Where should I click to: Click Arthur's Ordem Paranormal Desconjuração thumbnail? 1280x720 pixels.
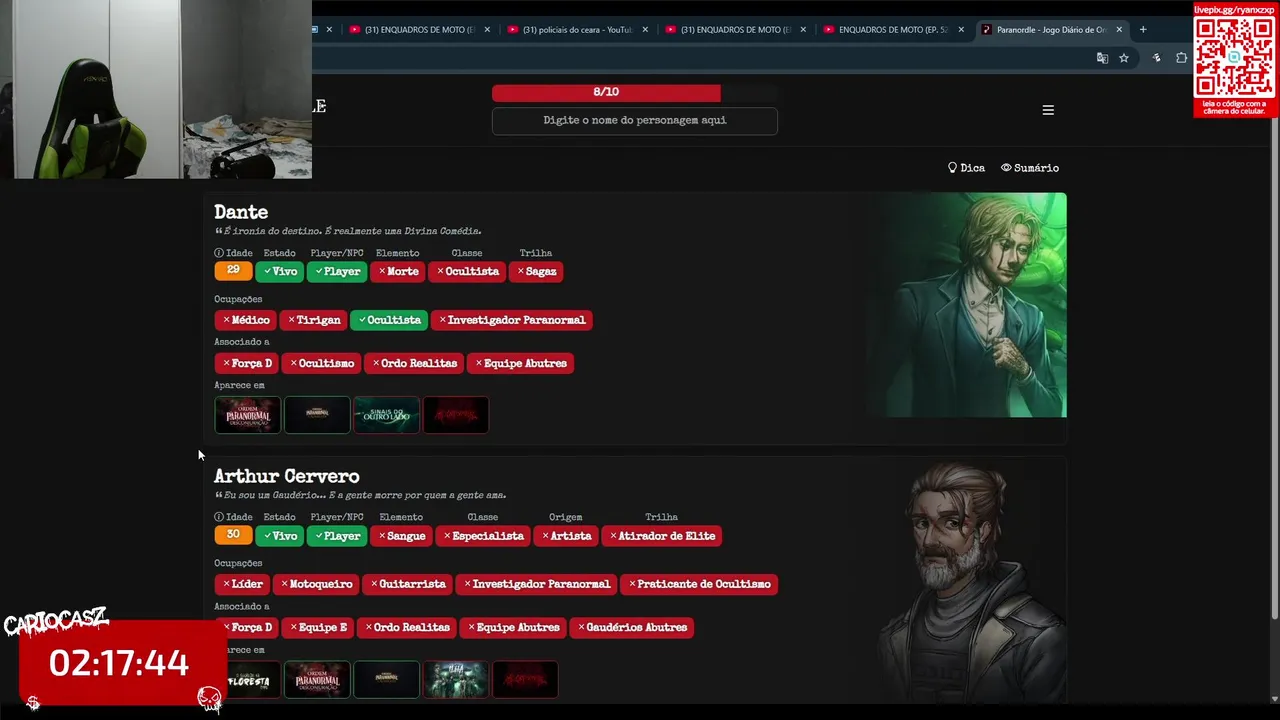point(317,679)
